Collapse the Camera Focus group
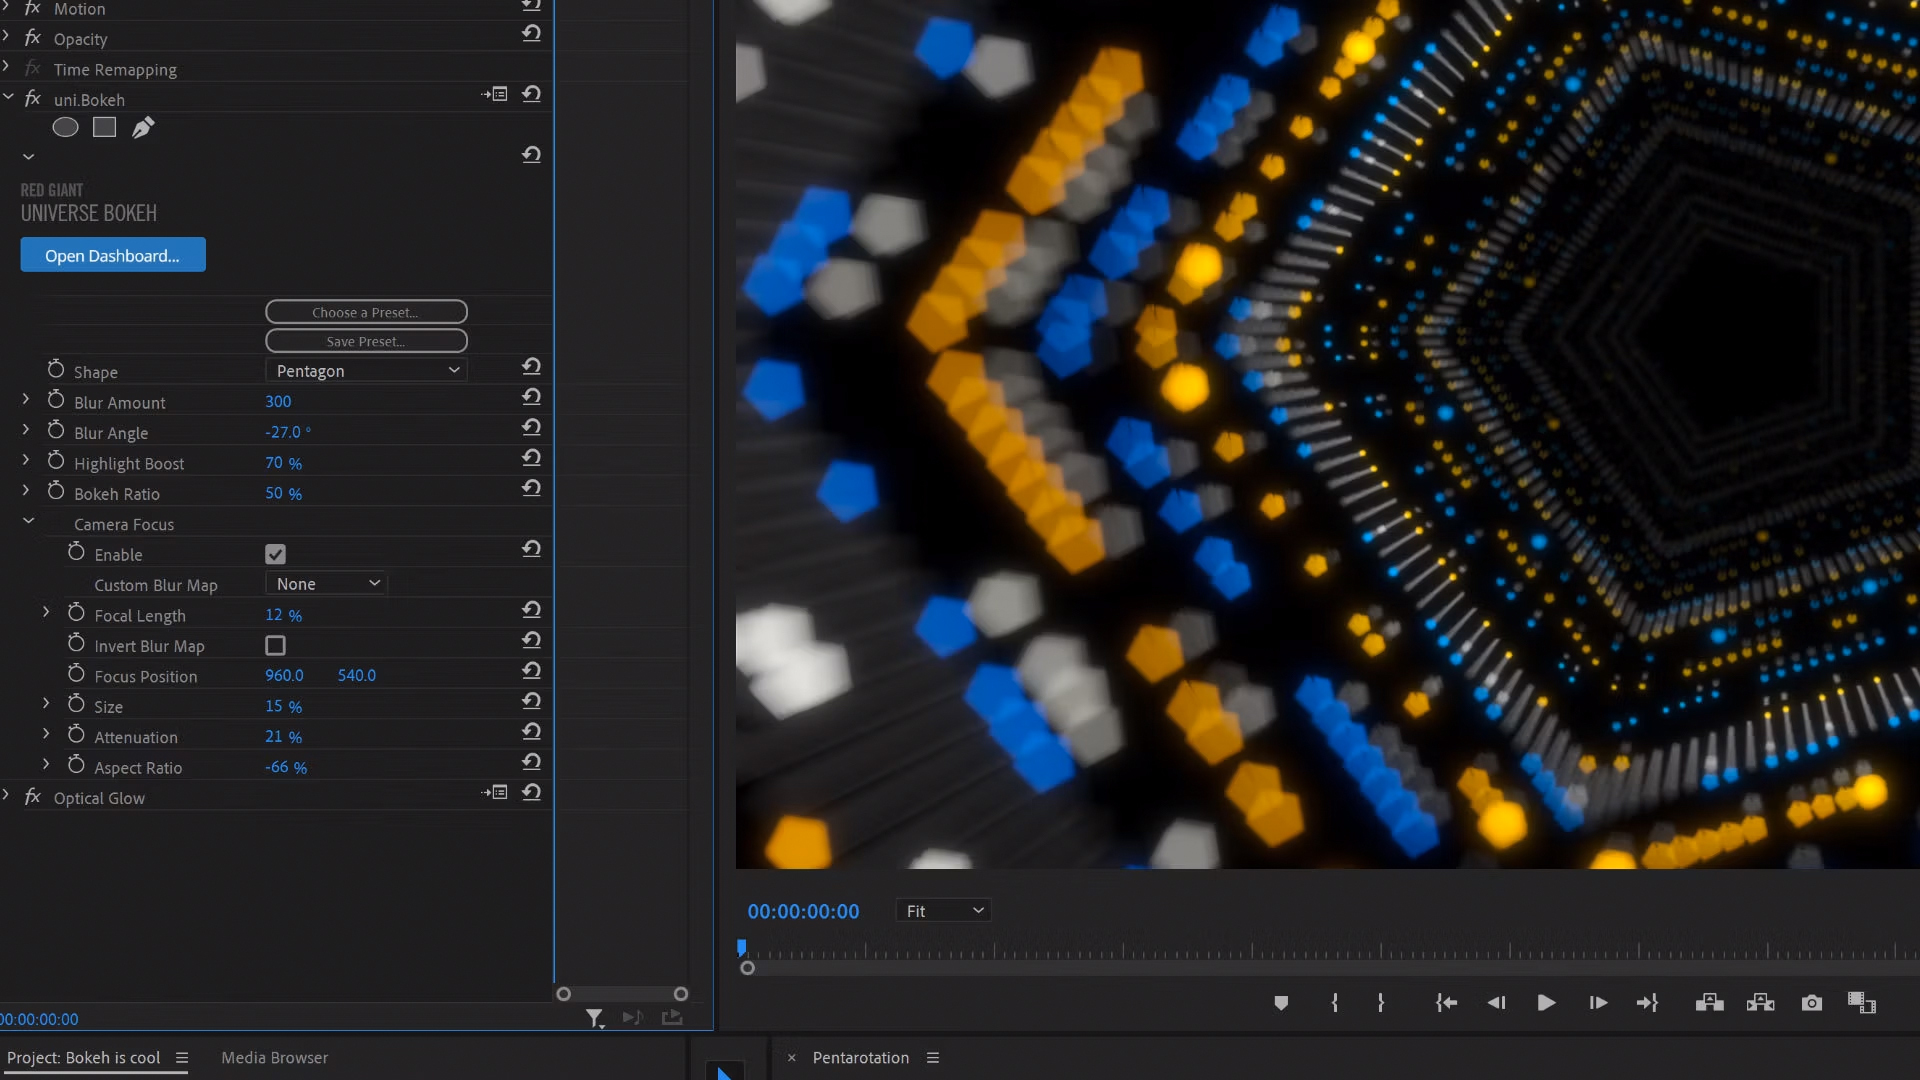 coord(29,521)
